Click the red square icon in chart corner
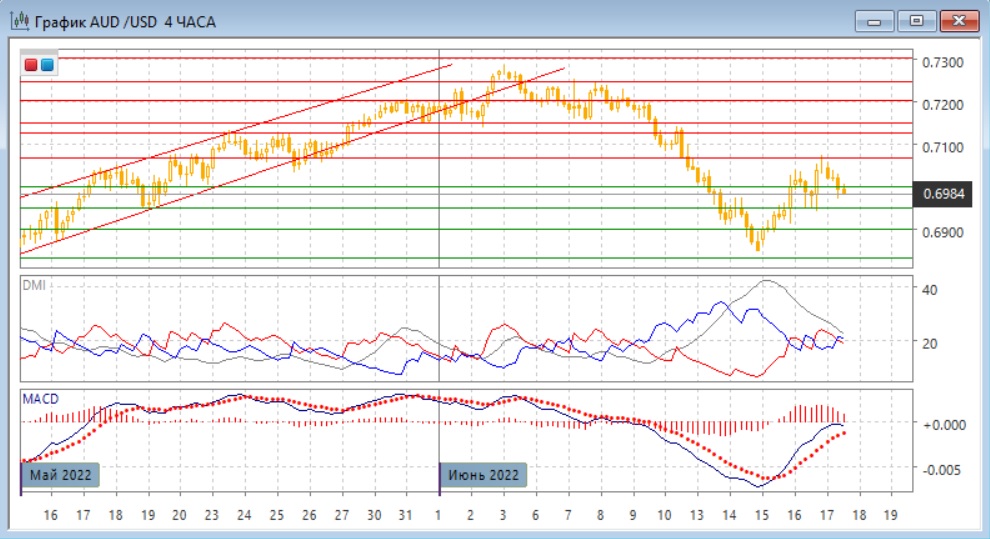 (x=32, y=65)
